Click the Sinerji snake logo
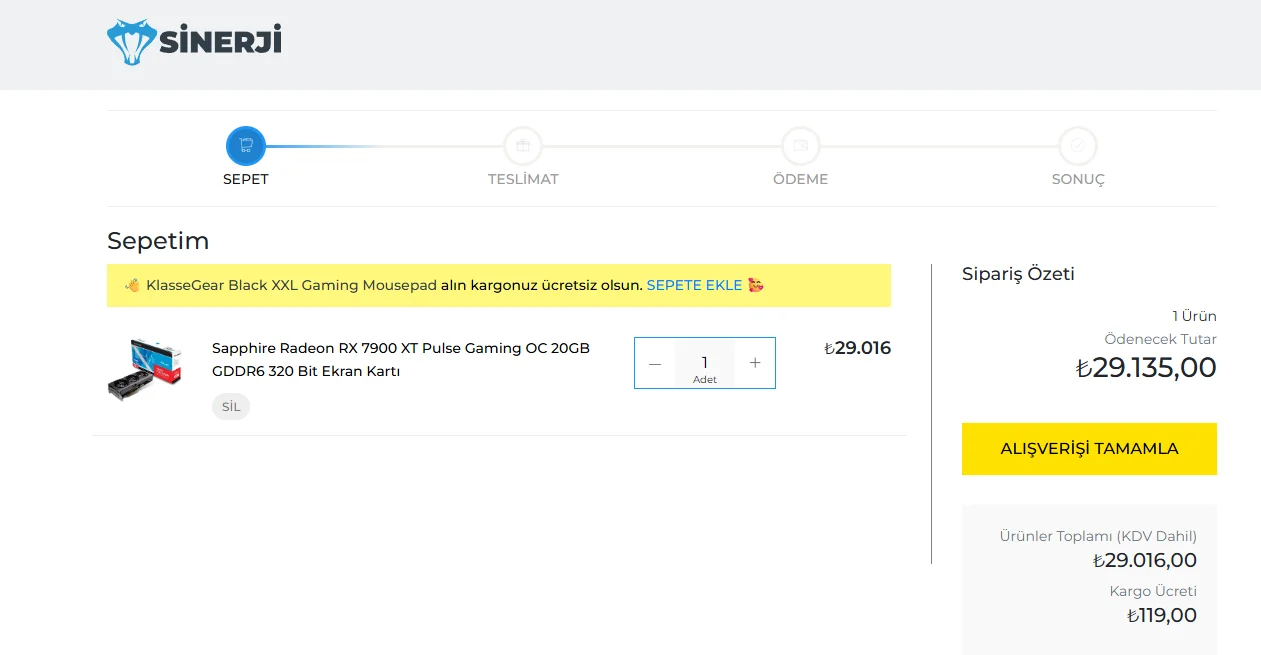Viewport: 1261px width, 655px height. pos(194,42)
